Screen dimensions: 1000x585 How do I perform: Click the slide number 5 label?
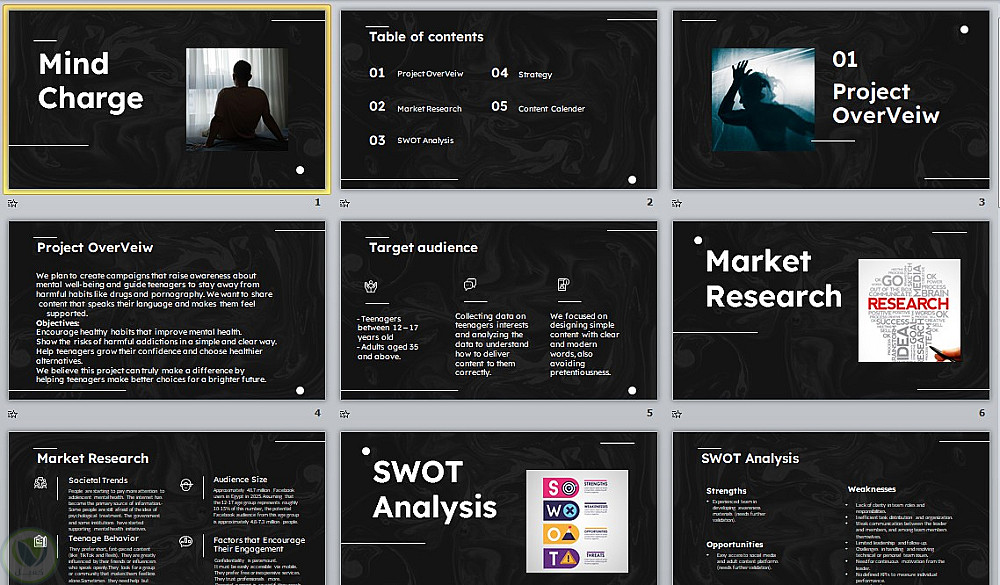coord(650,413)
